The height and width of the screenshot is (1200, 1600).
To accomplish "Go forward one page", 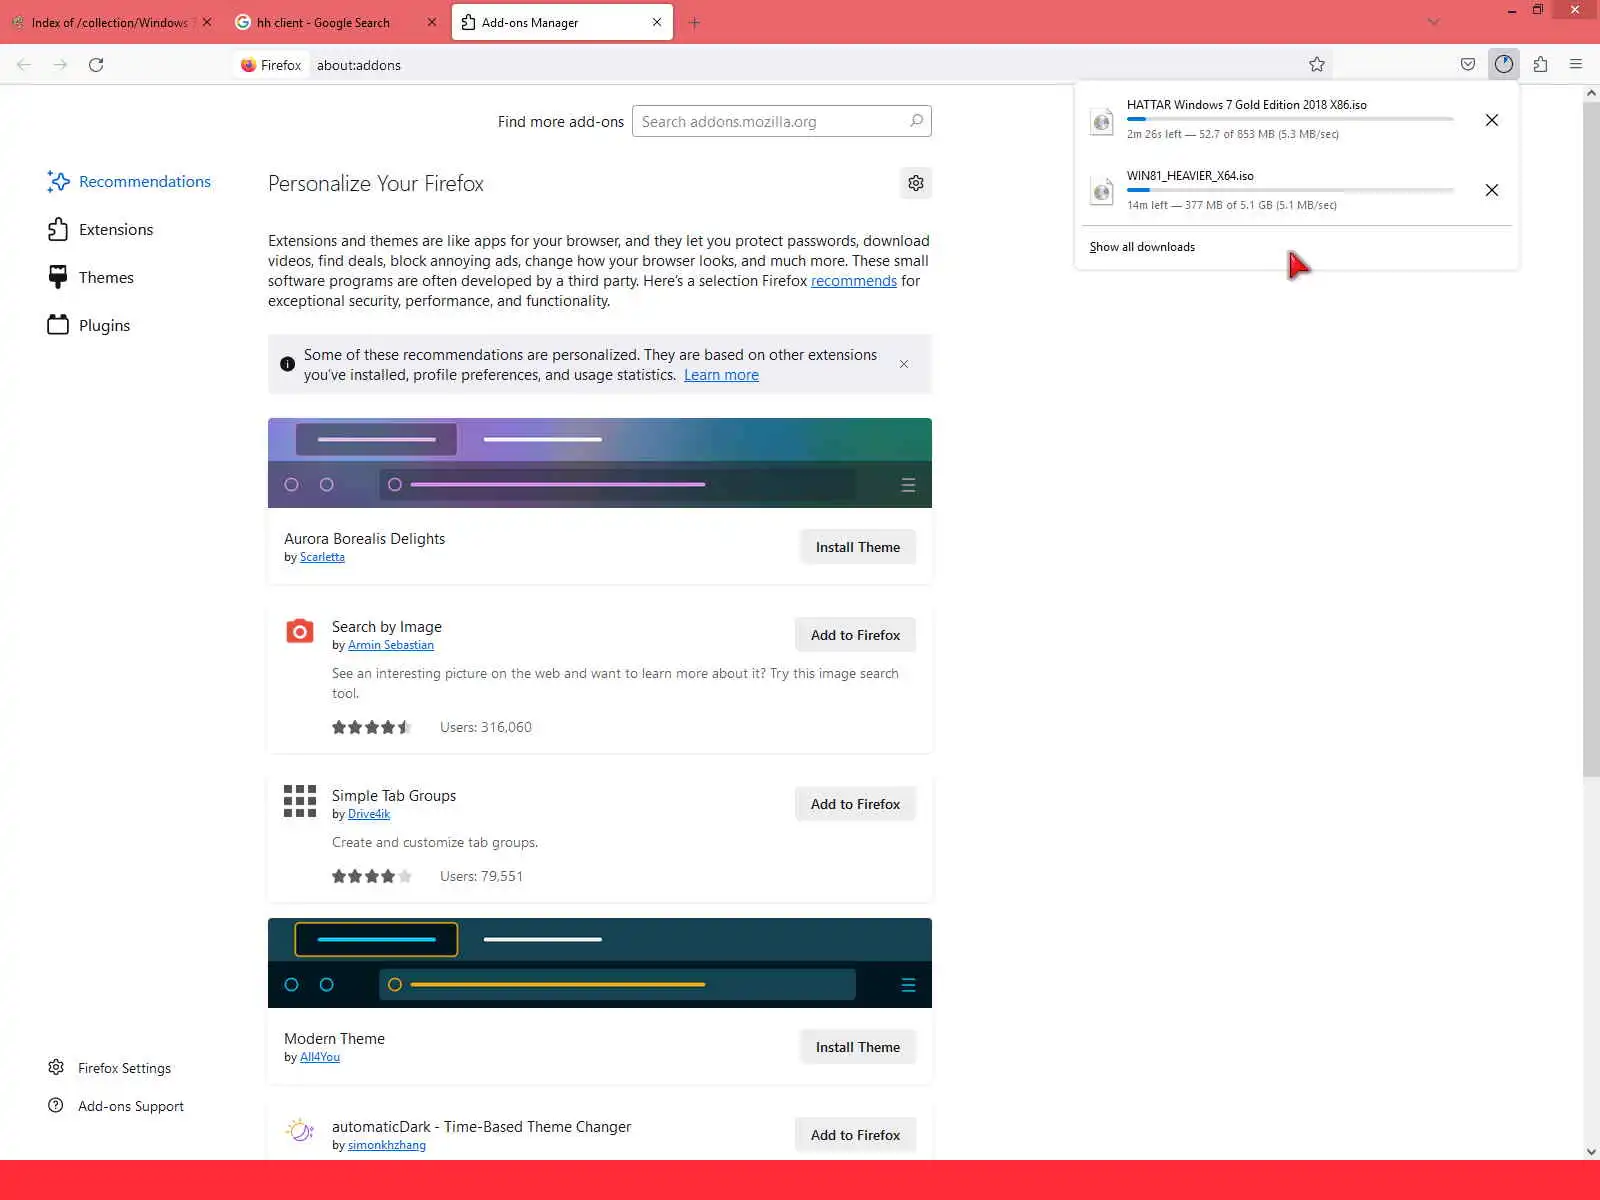I will [x=60, y=65].
